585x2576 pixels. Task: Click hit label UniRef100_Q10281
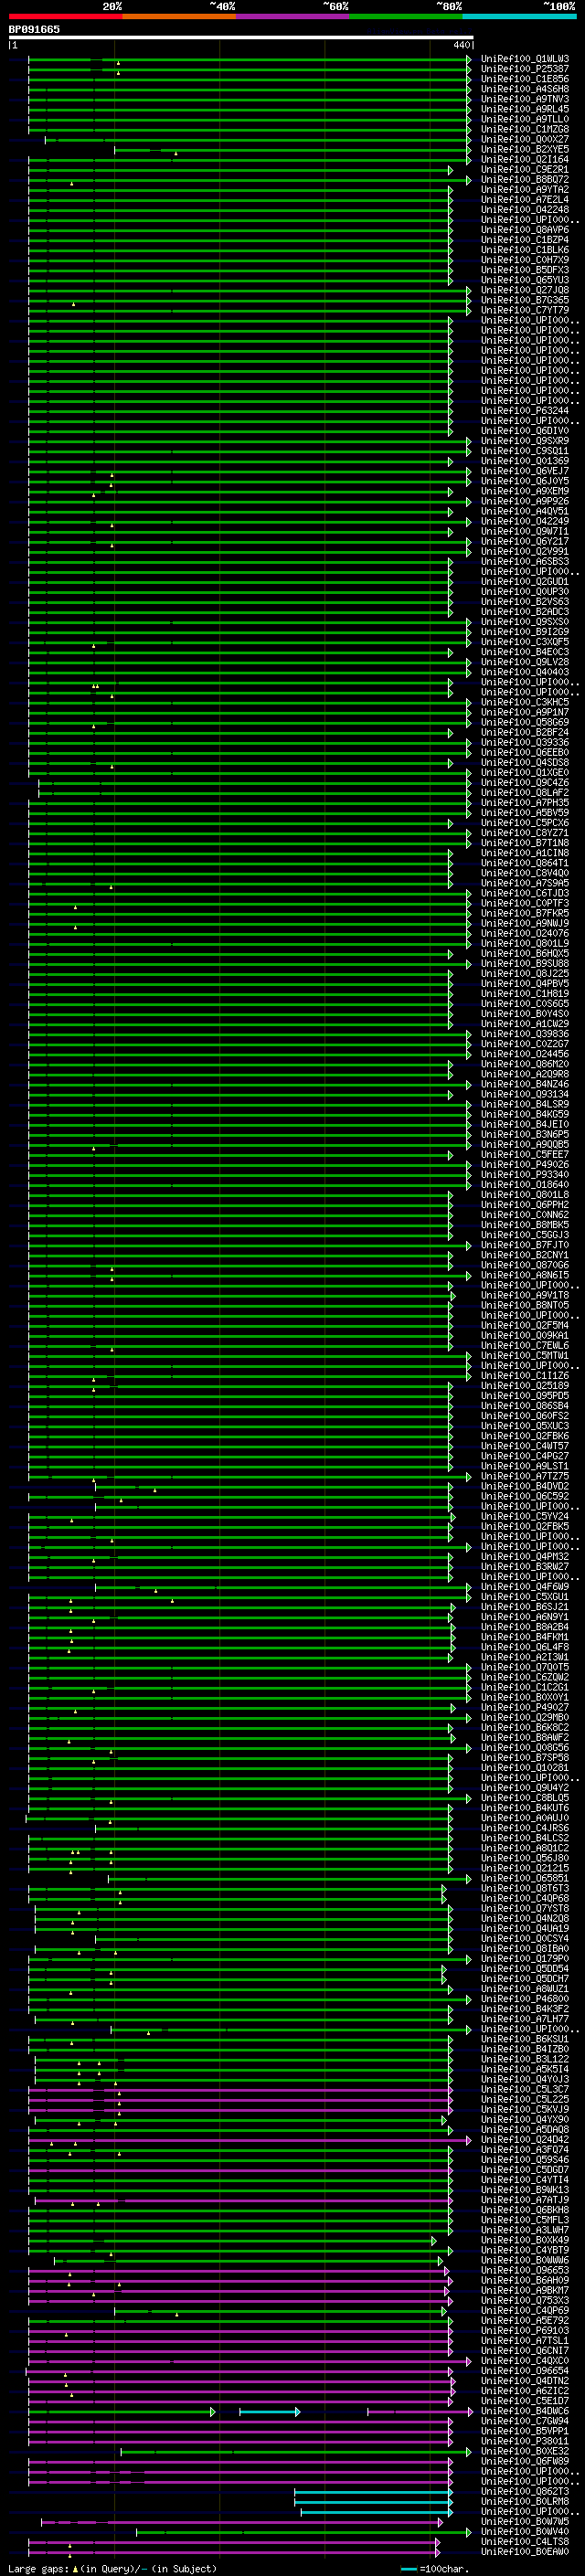pyautogui.click(x=524, y=1768)
